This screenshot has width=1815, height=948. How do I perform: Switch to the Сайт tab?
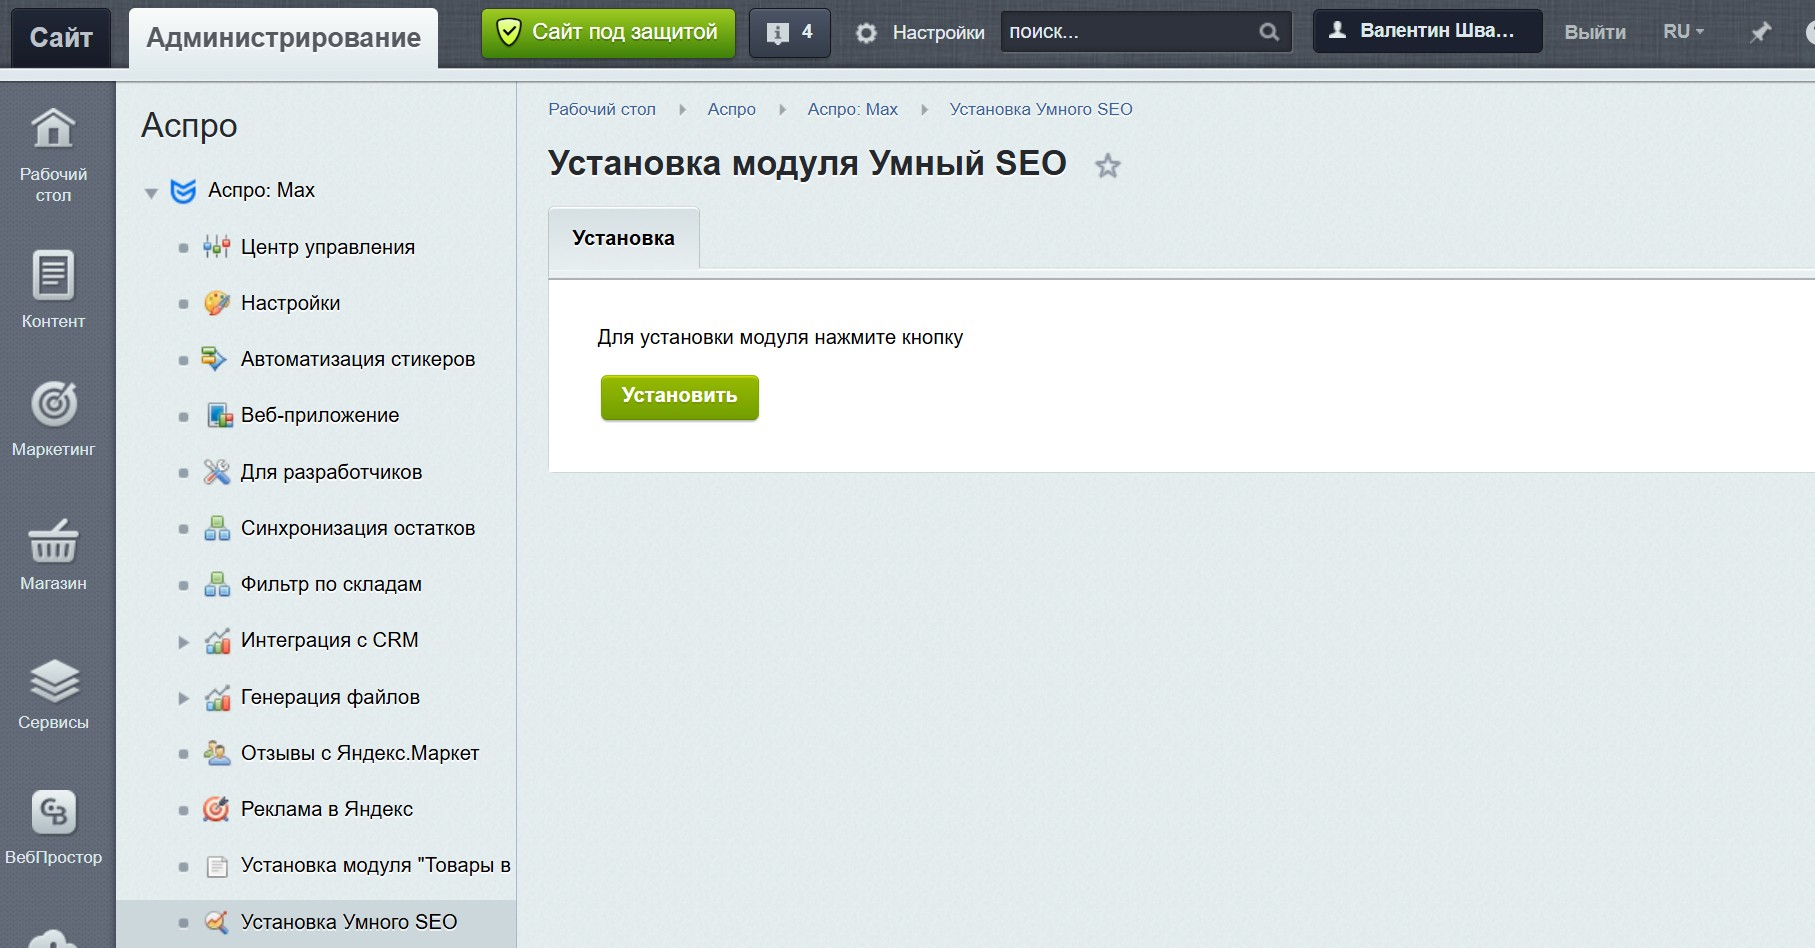click(61, 38)
